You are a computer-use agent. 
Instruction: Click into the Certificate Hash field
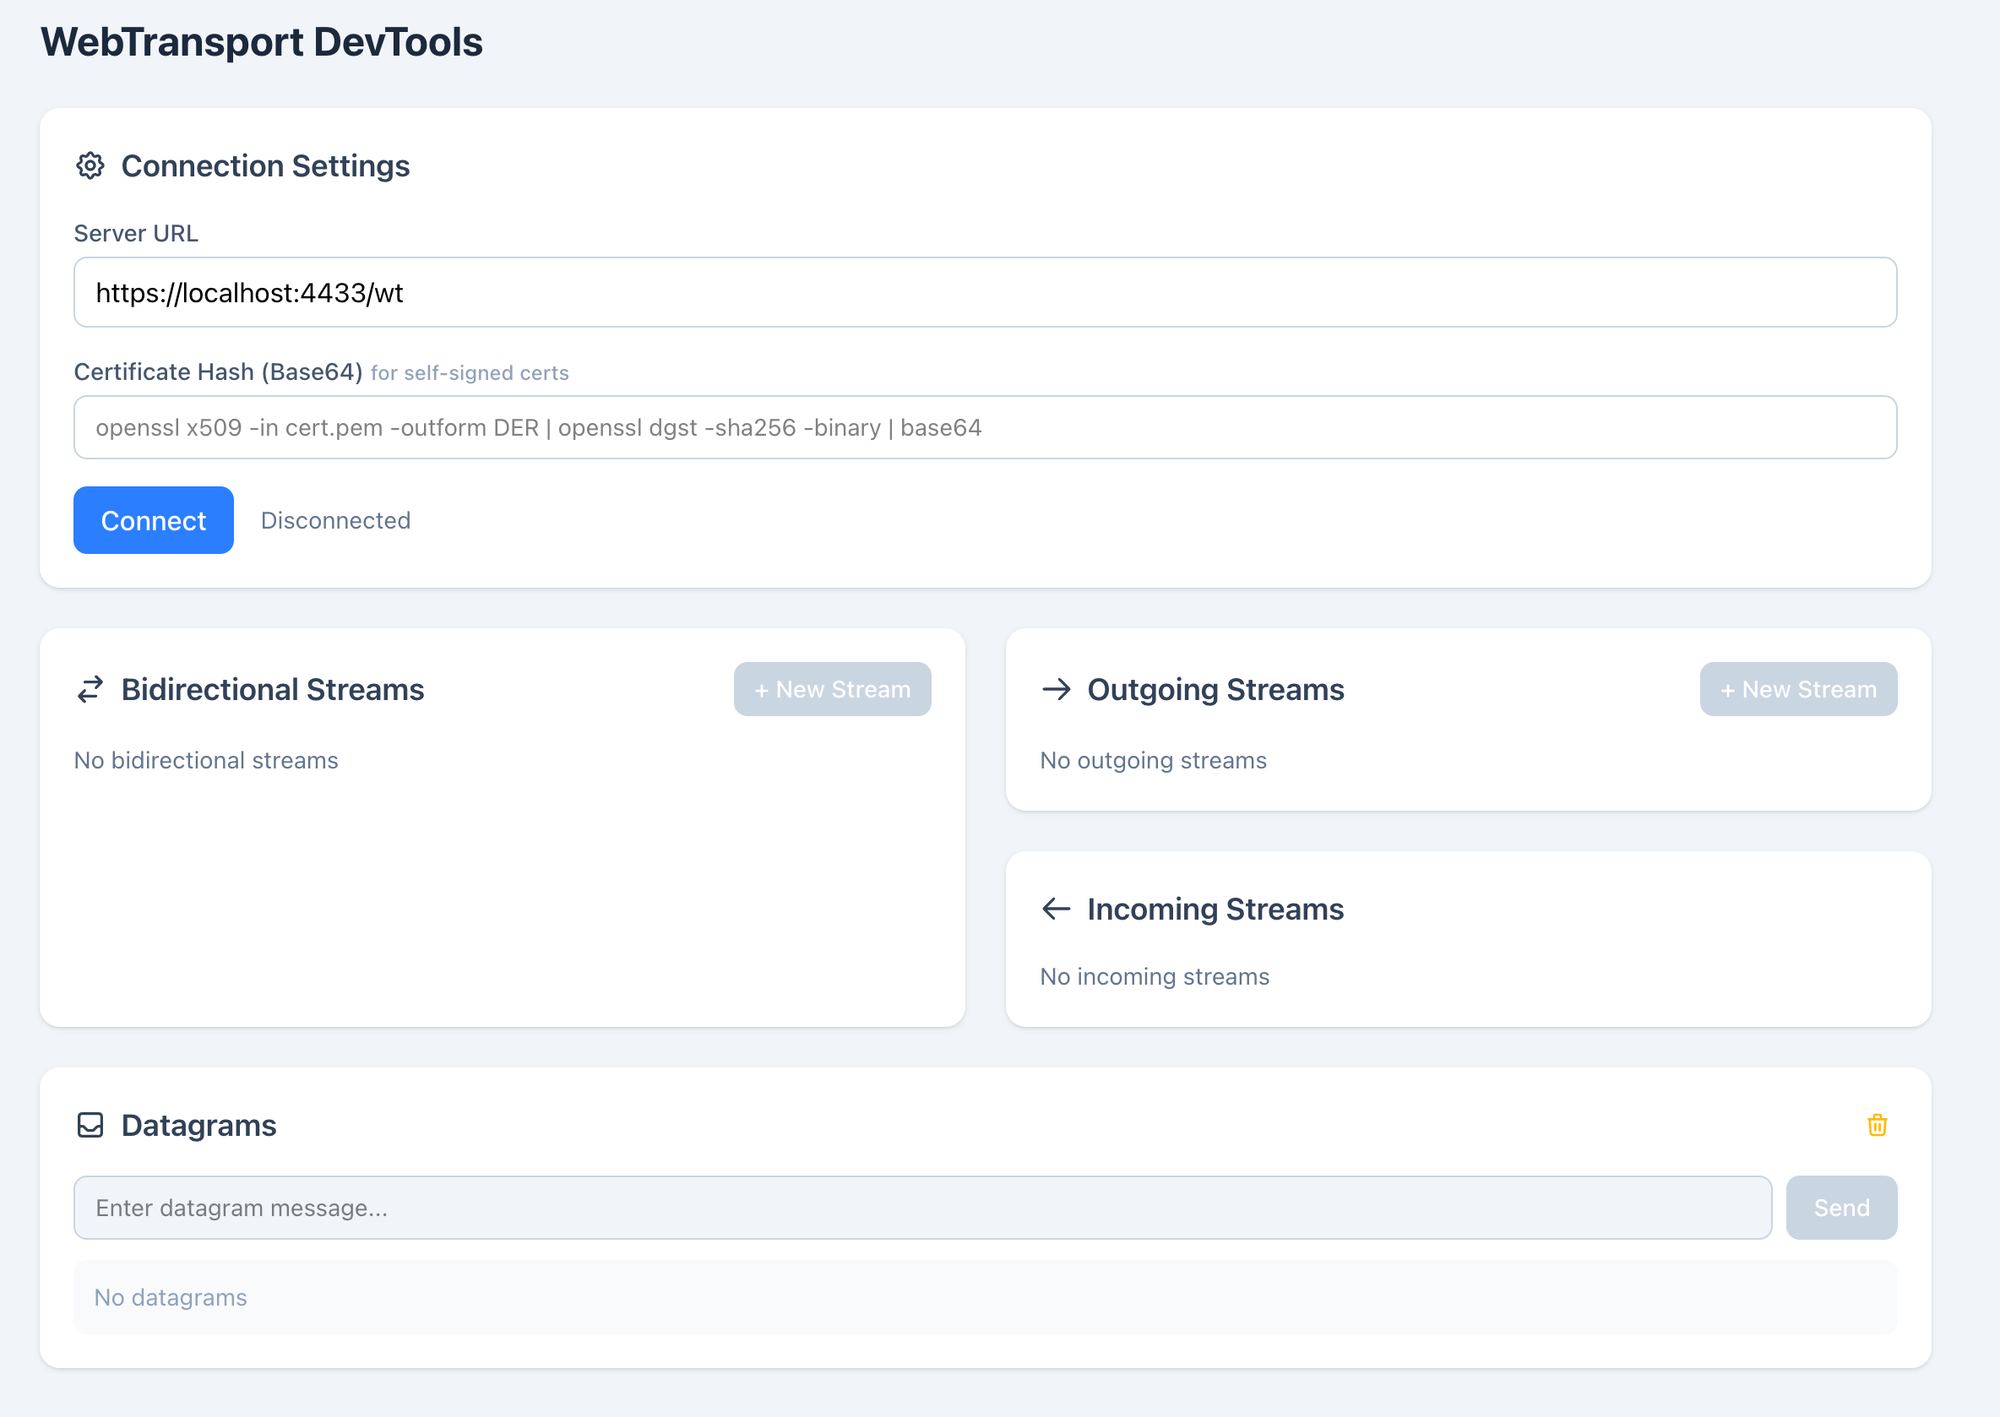coord(984,428)
